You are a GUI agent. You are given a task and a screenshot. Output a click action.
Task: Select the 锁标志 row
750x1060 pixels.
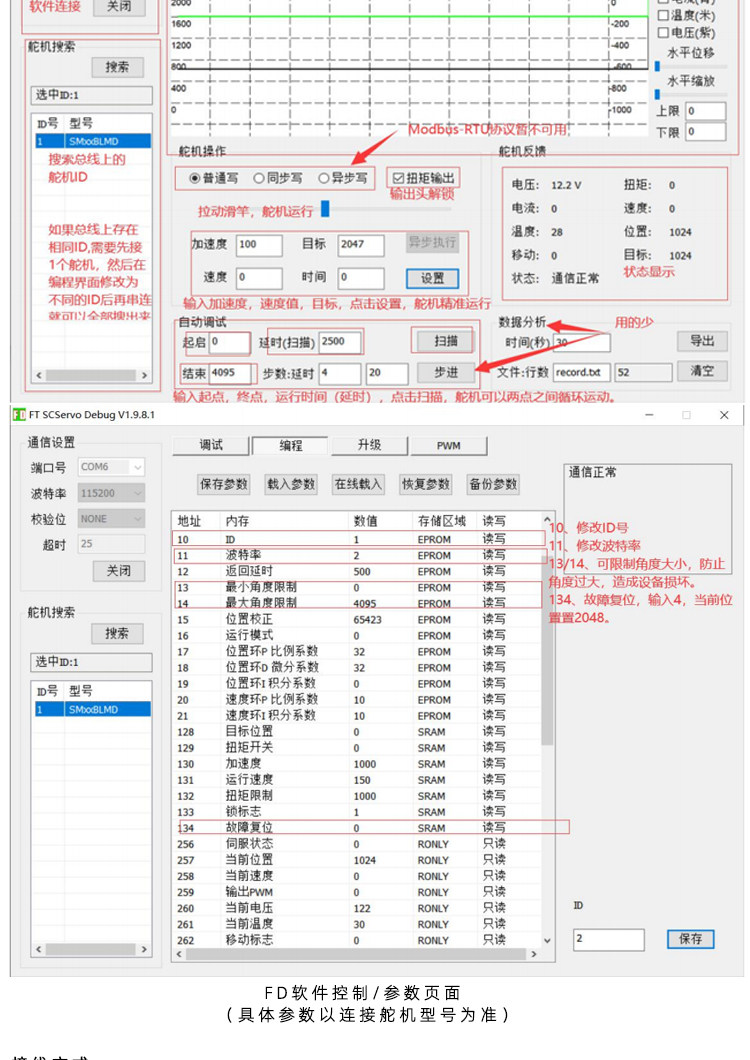(357, 812)
